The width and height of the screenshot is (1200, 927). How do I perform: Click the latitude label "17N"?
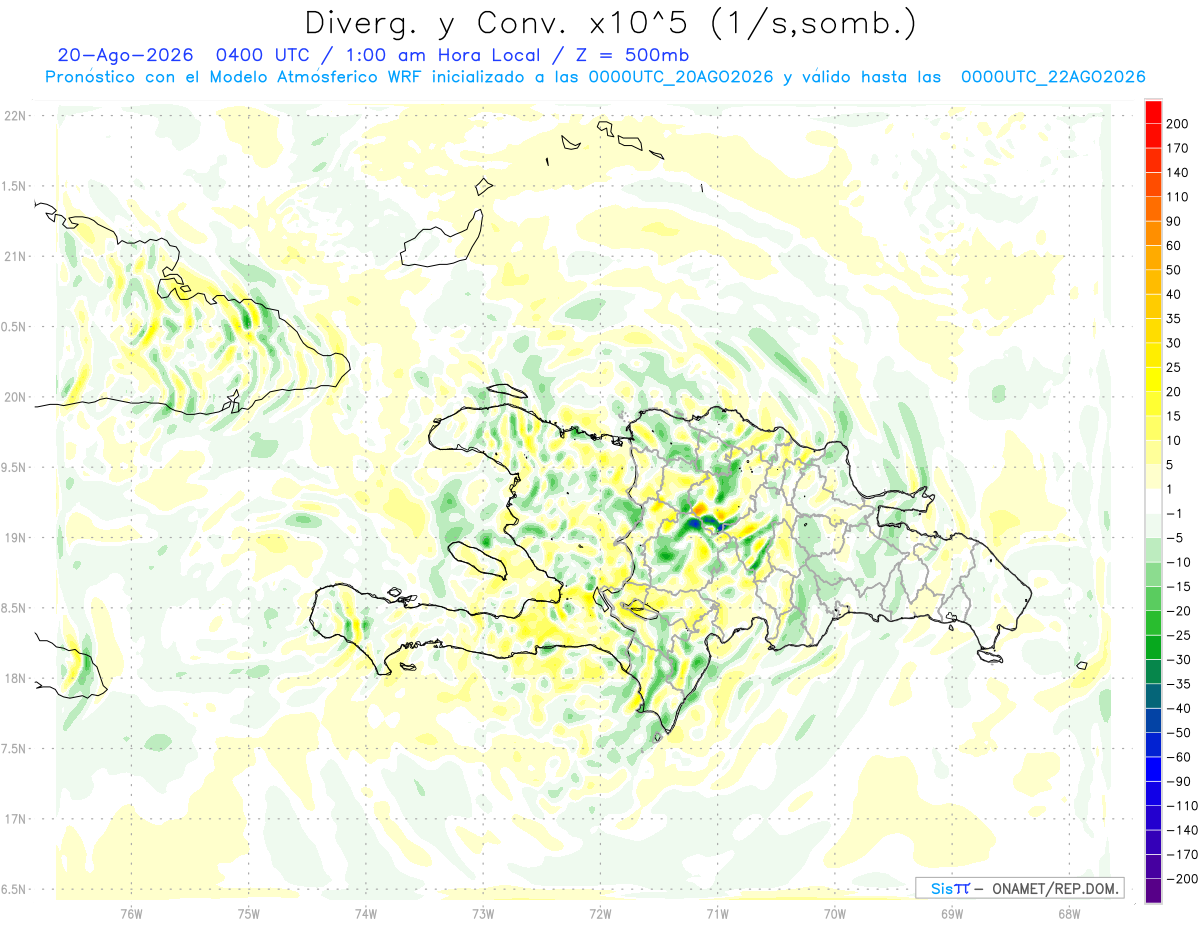(x=13, y=820)
